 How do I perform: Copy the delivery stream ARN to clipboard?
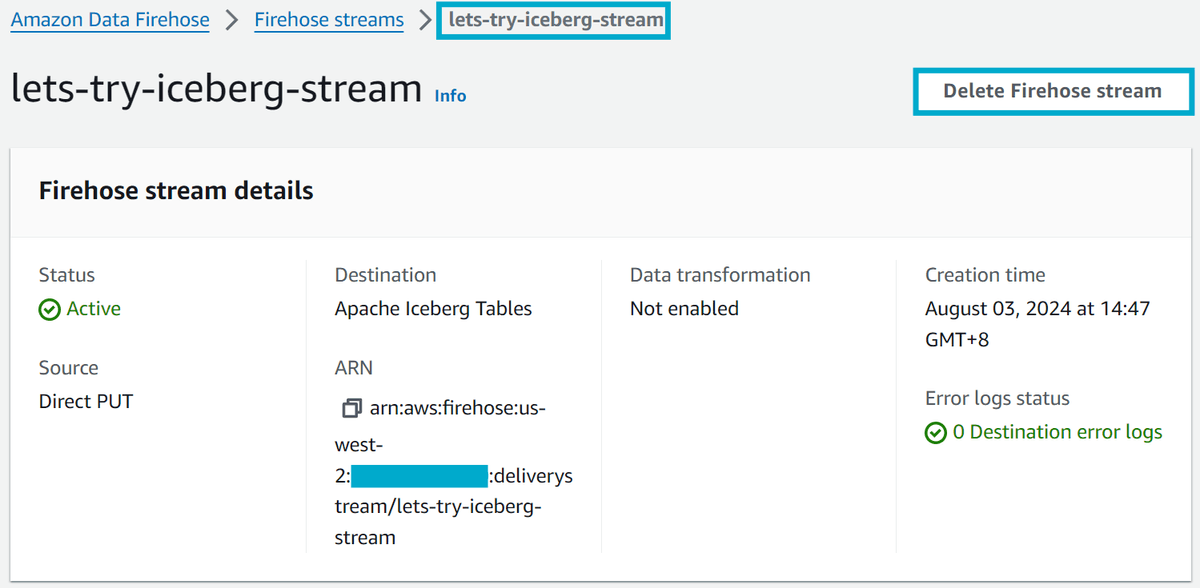(x=351, y=408)
